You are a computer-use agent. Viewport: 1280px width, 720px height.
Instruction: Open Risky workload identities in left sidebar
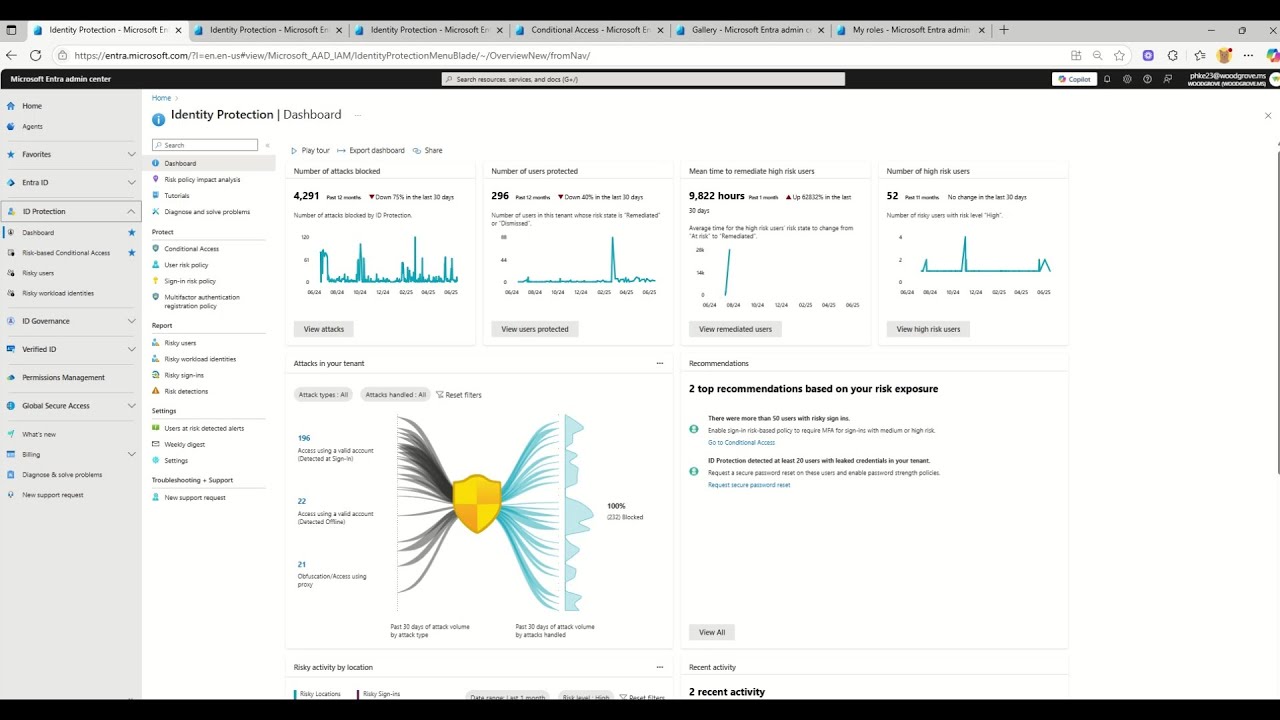[58, 293]
